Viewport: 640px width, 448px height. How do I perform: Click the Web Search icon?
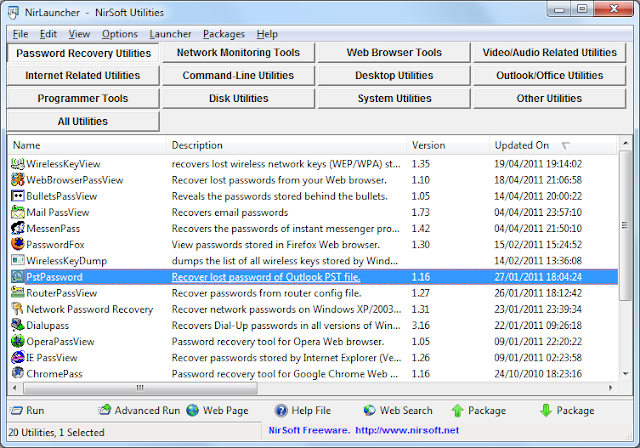369,410
